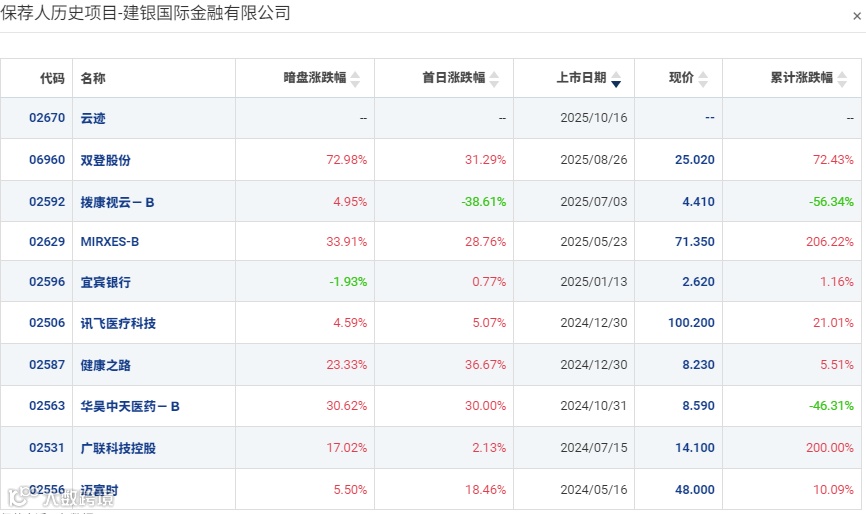Click listing date 2025/01/13
The width and height of the screenshot is (866, 514).
tap(594, 282)
